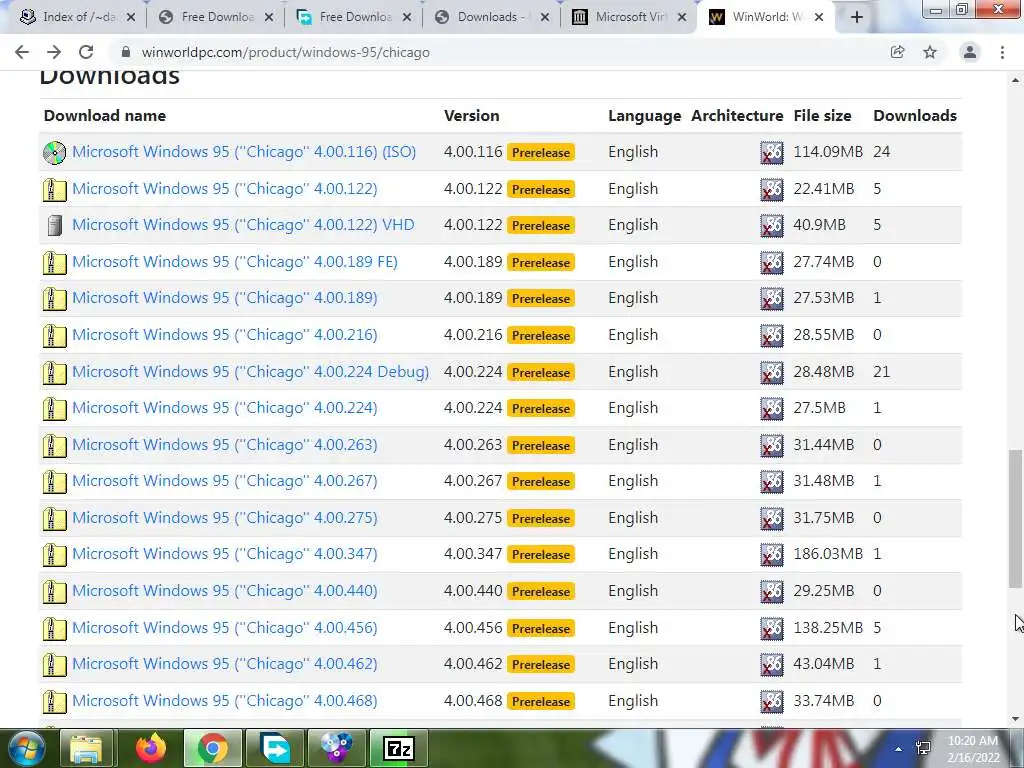Go forward in browser history

tap(54, 52)
